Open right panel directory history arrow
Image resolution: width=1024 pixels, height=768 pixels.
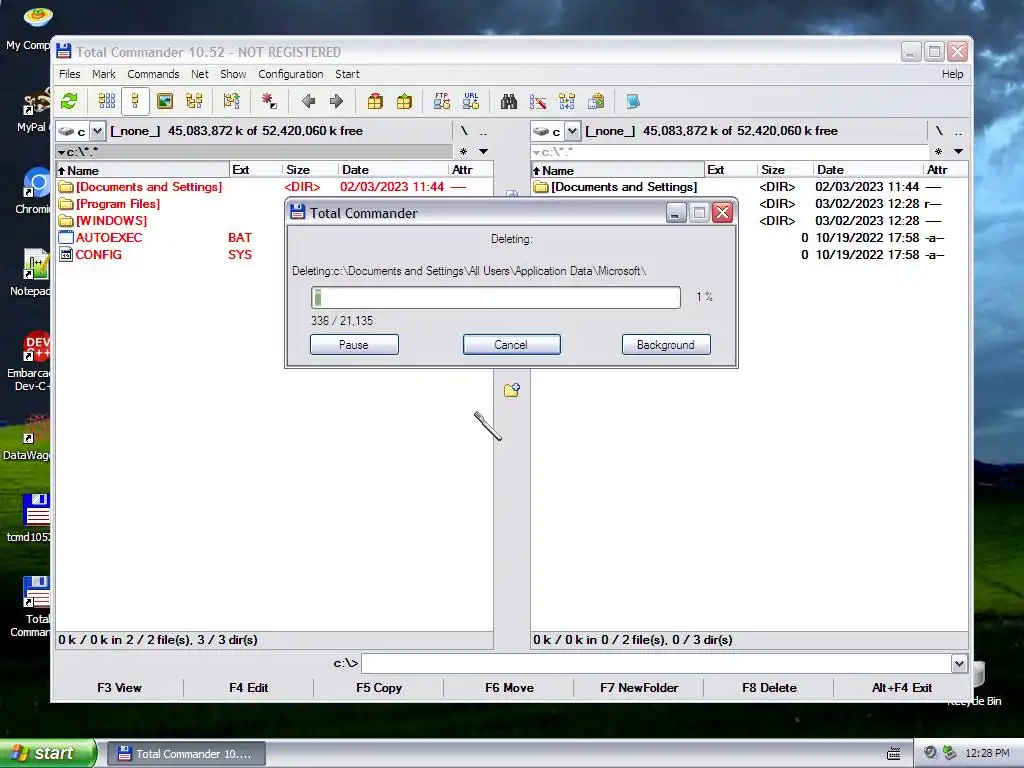coord(959,152)
